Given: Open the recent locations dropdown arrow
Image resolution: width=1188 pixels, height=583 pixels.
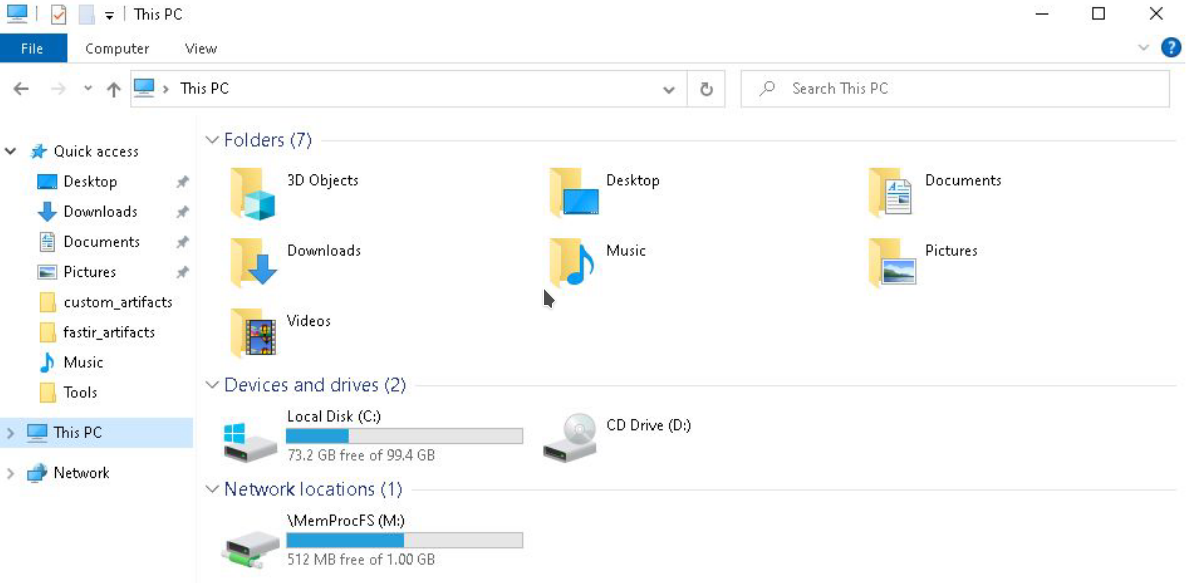Looking at the screenshot, I should (88, 89).
